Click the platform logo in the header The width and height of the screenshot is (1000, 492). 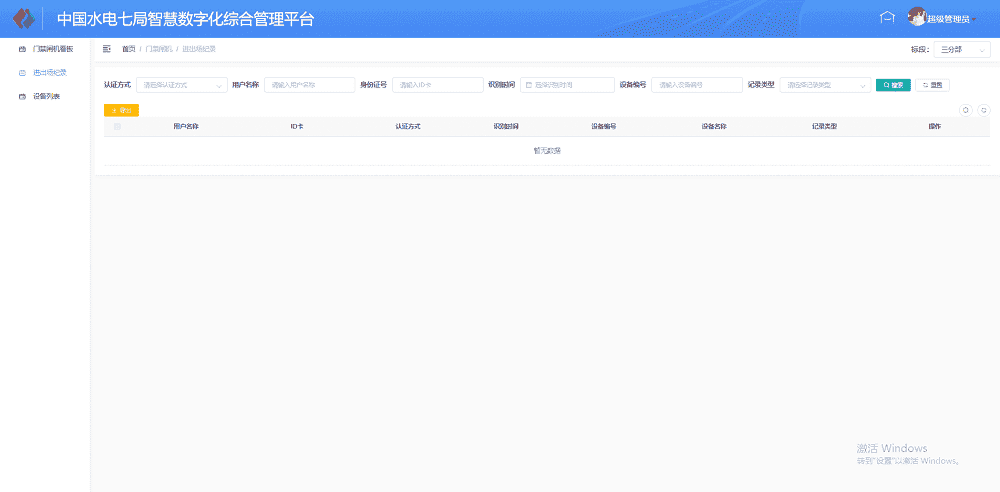pyautogui.click(x=23, y=19)
